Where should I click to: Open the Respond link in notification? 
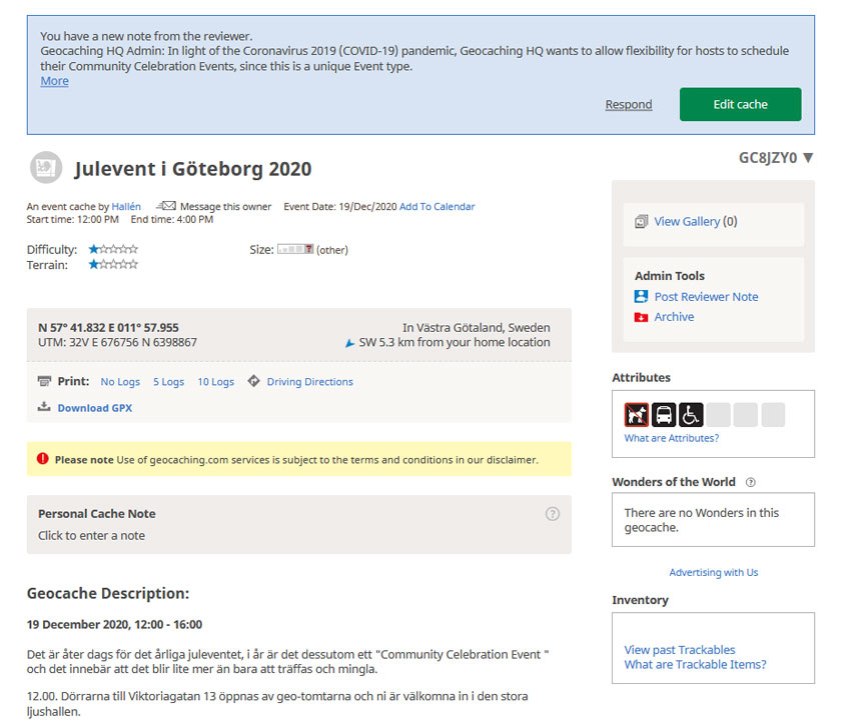(628, 105)
